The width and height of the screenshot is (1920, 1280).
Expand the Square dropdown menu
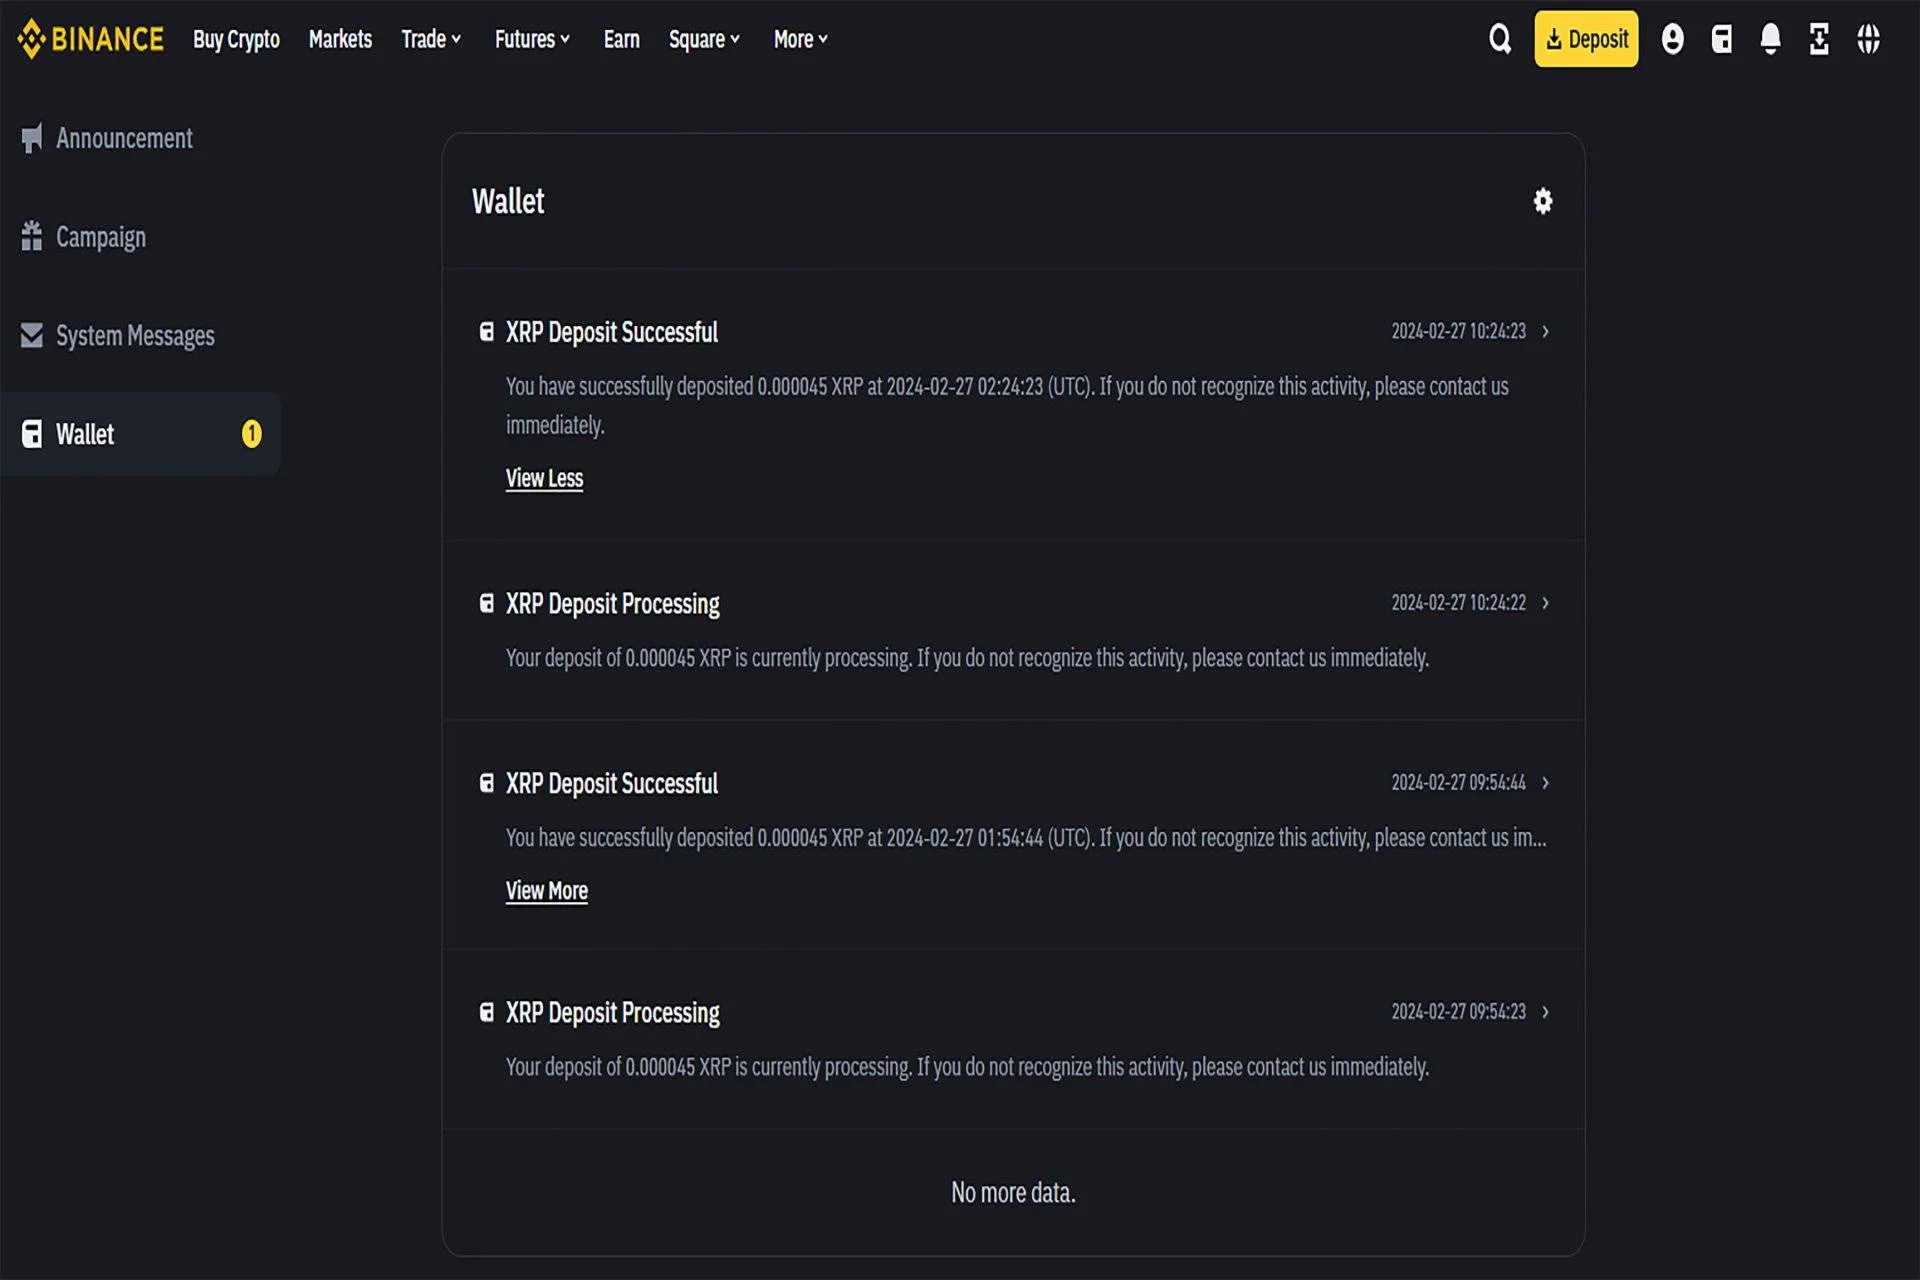click(704, 39)
